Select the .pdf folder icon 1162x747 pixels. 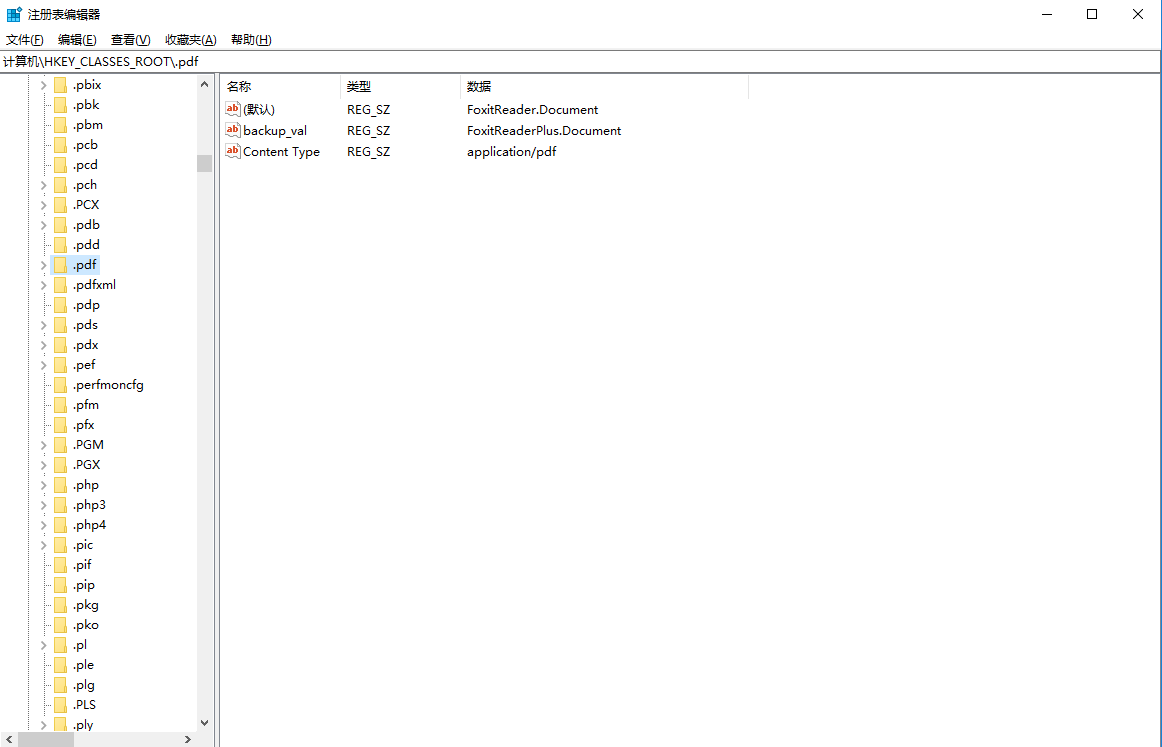[x=62, y=264]
